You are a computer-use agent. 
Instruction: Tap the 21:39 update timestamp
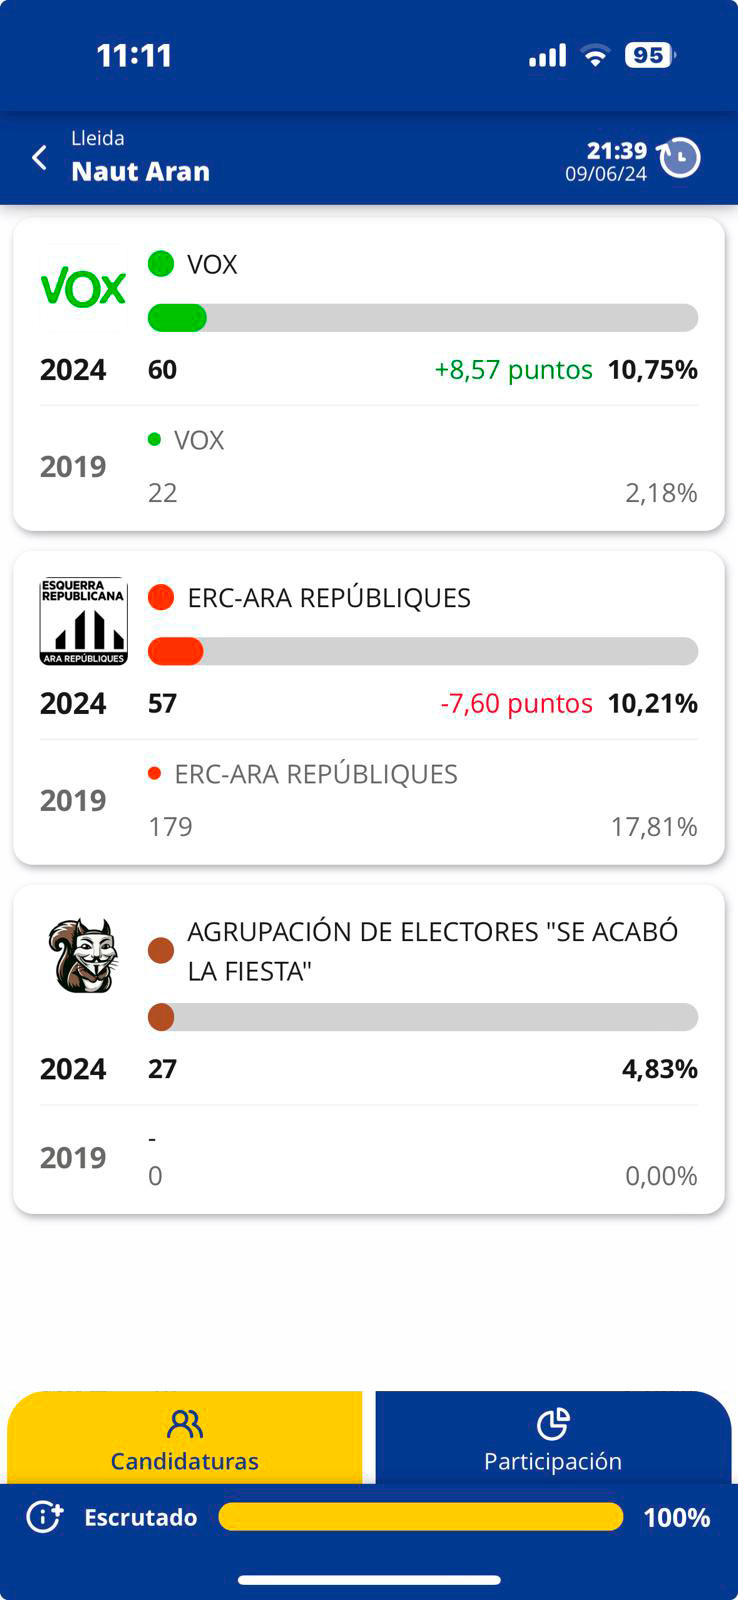pyautogui.click(x=616, y=151)
